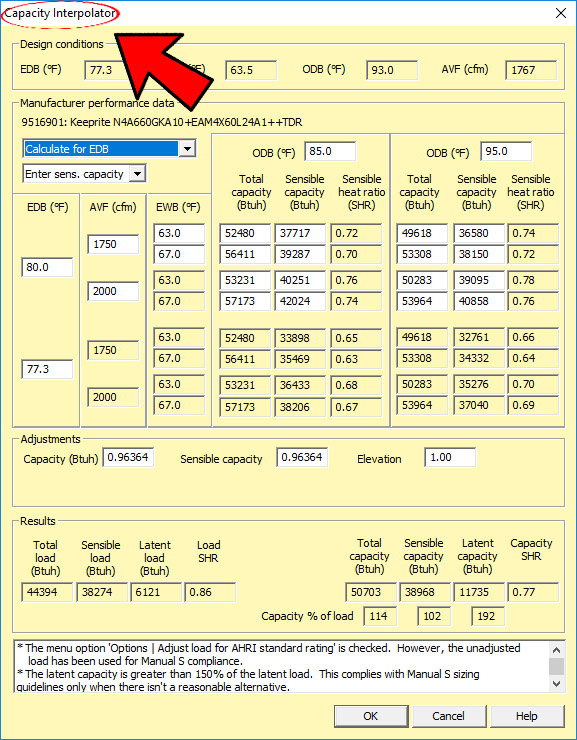Edit the ODB 95.0 column header field

pyautogui.click(x=506, y=152)
